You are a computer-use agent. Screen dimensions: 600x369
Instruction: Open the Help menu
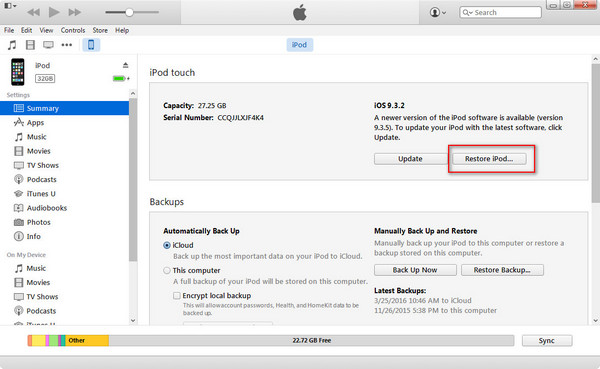122,30
